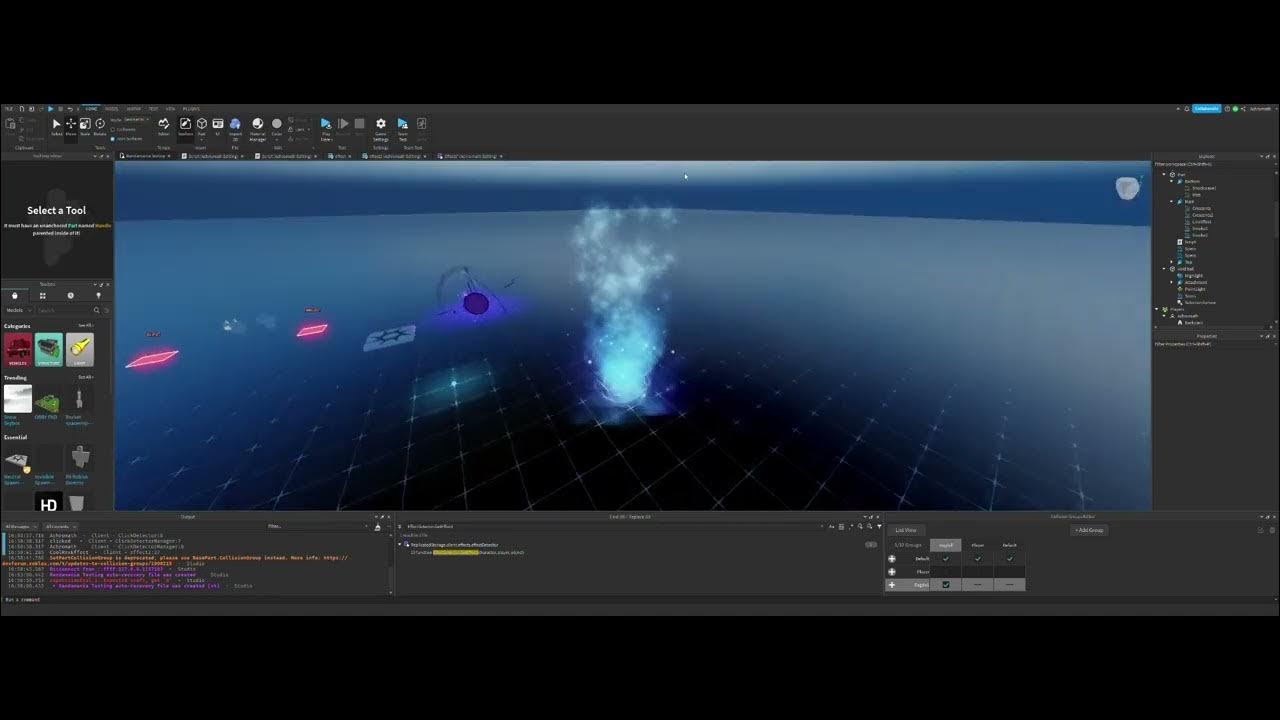Select the Select tool in the ribbon
The image size is (1280, 720).
coord(57,126)
